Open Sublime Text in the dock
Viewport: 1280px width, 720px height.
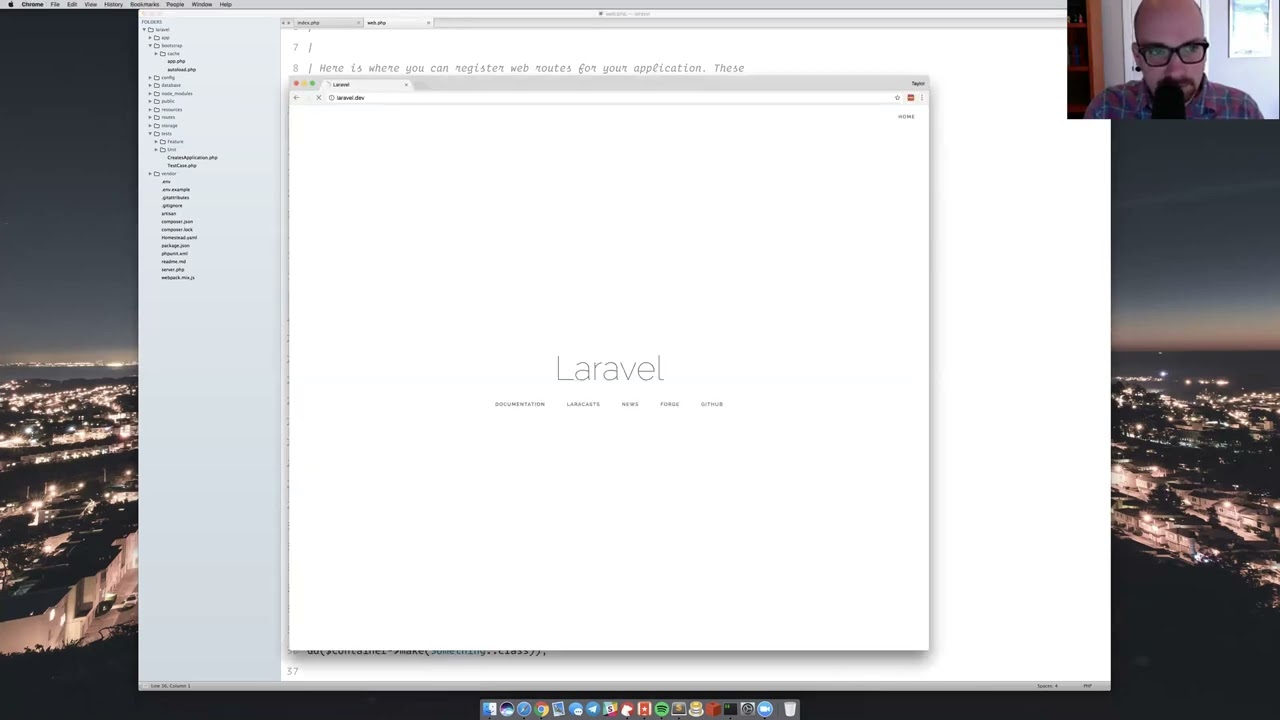pyautogui.click(x=679, y=709)
